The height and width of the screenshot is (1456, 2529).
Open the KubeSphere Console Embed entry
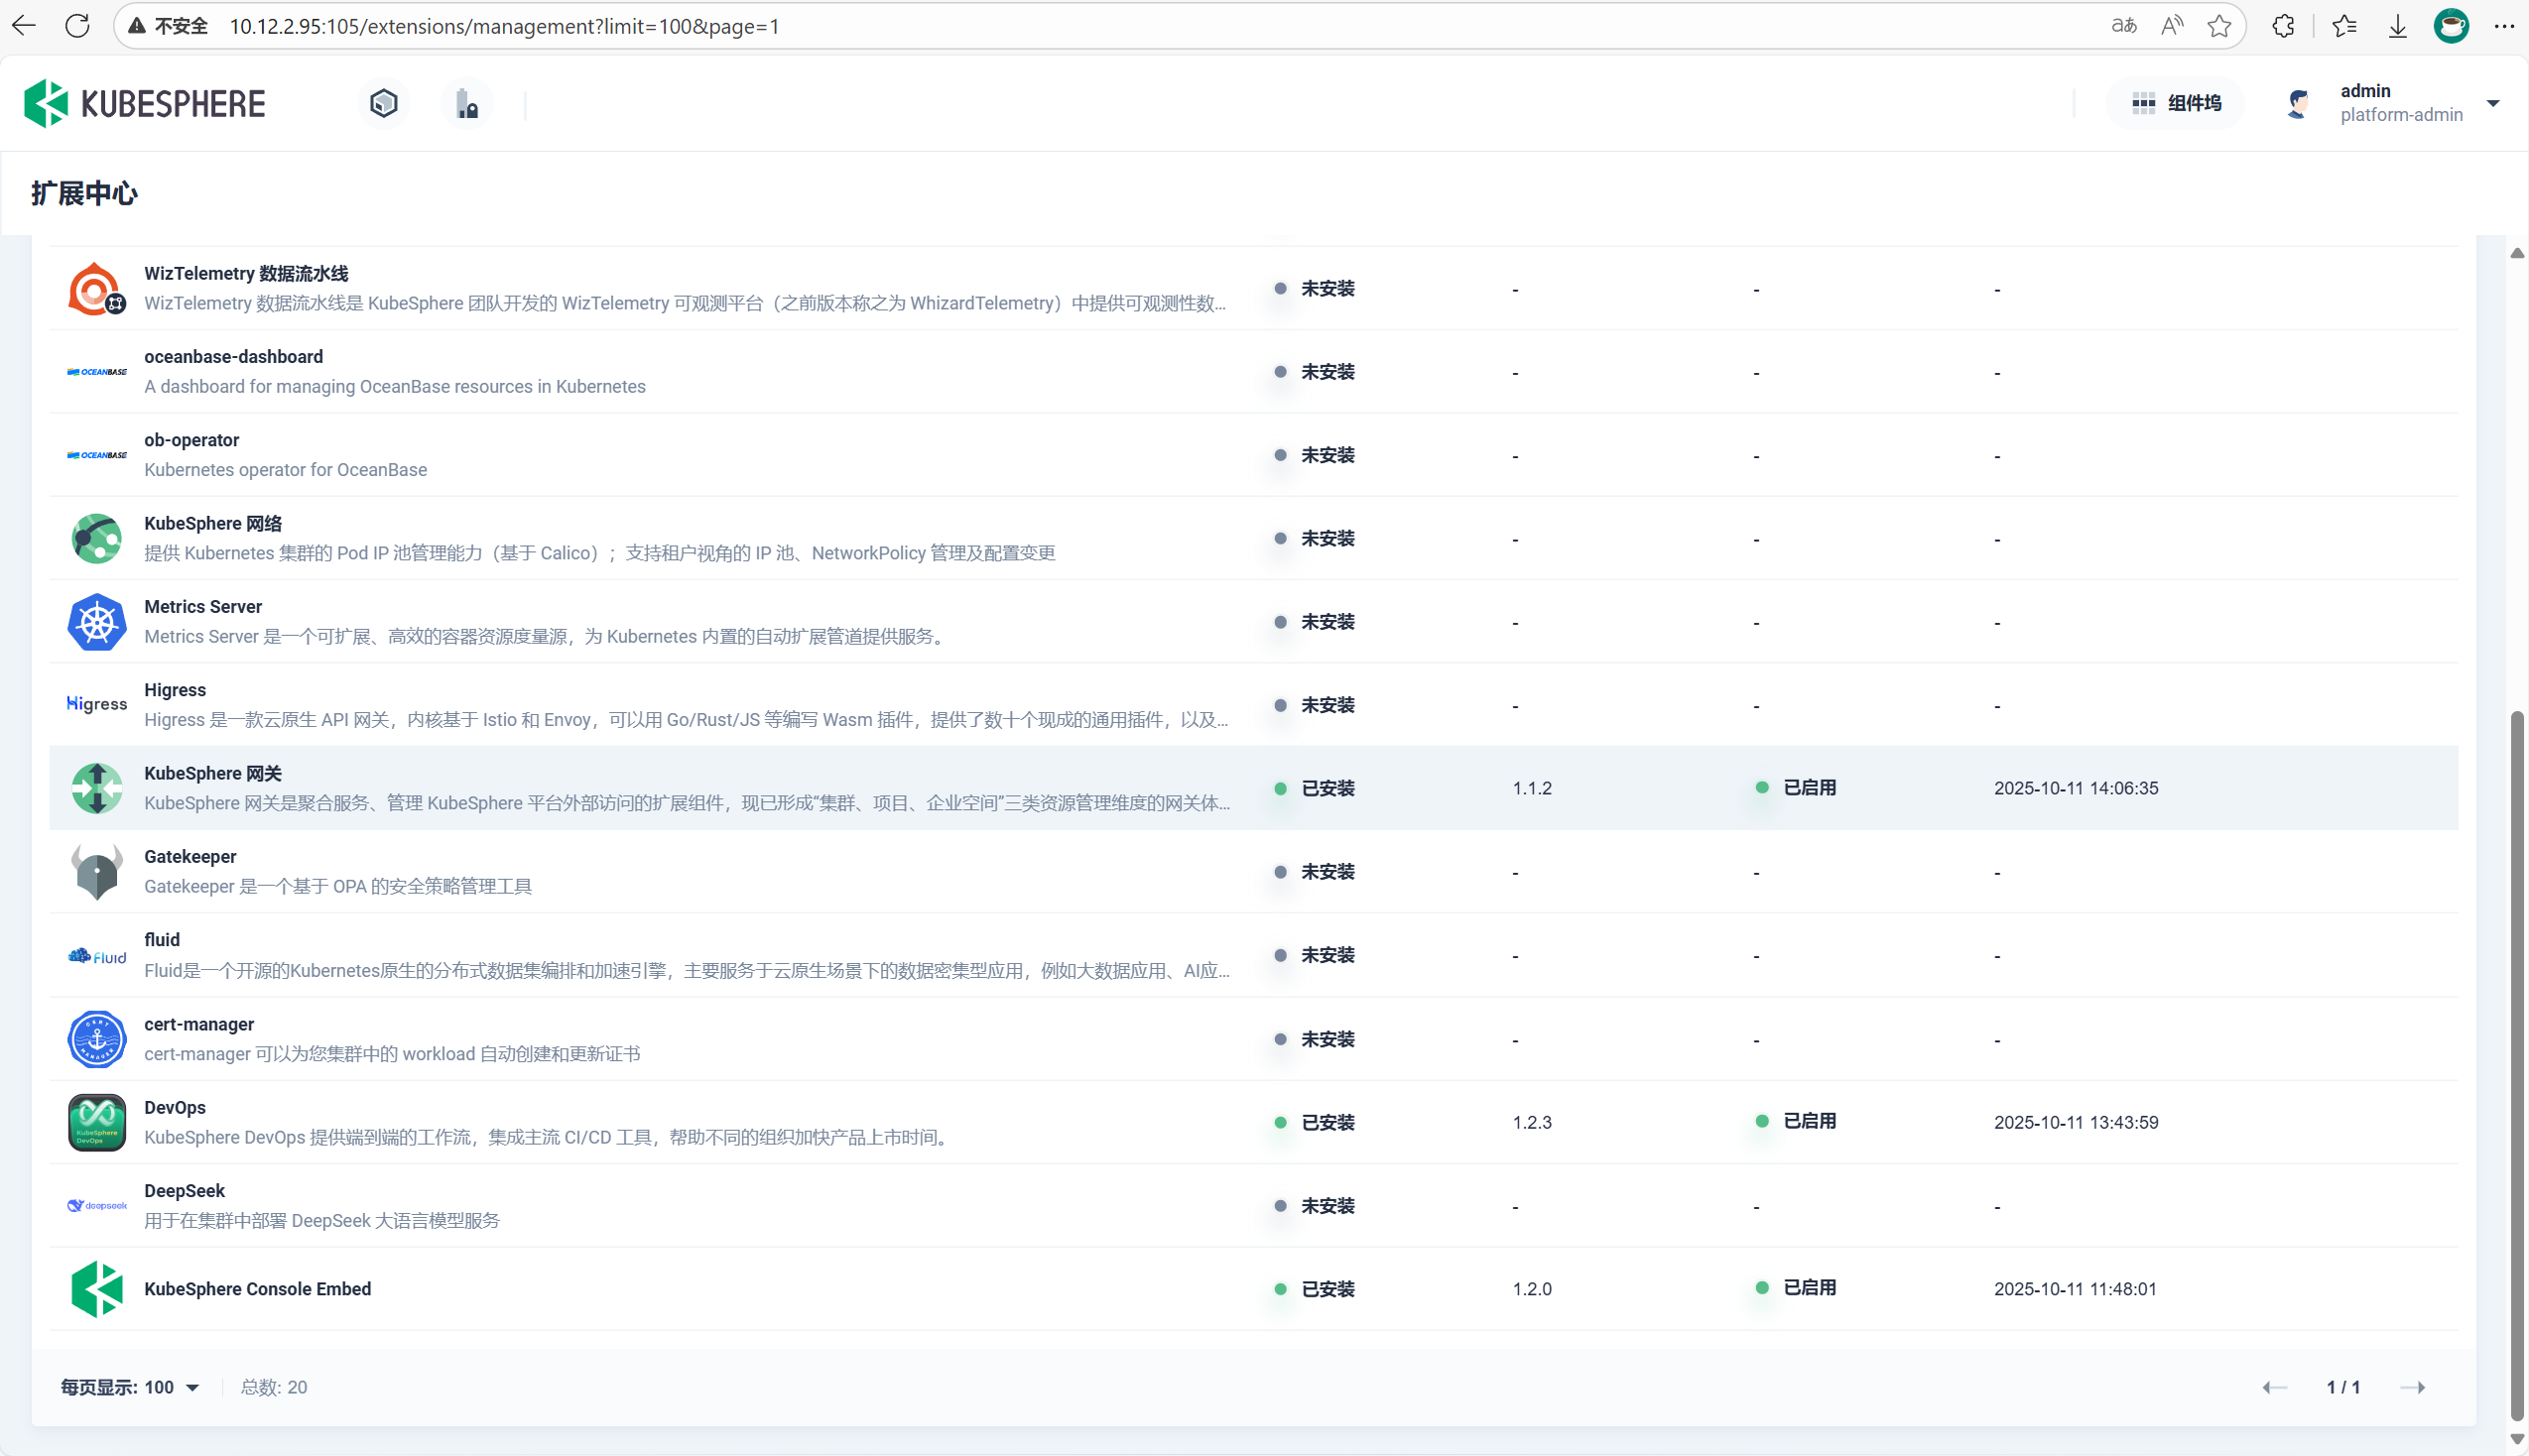pos(257,1289)
